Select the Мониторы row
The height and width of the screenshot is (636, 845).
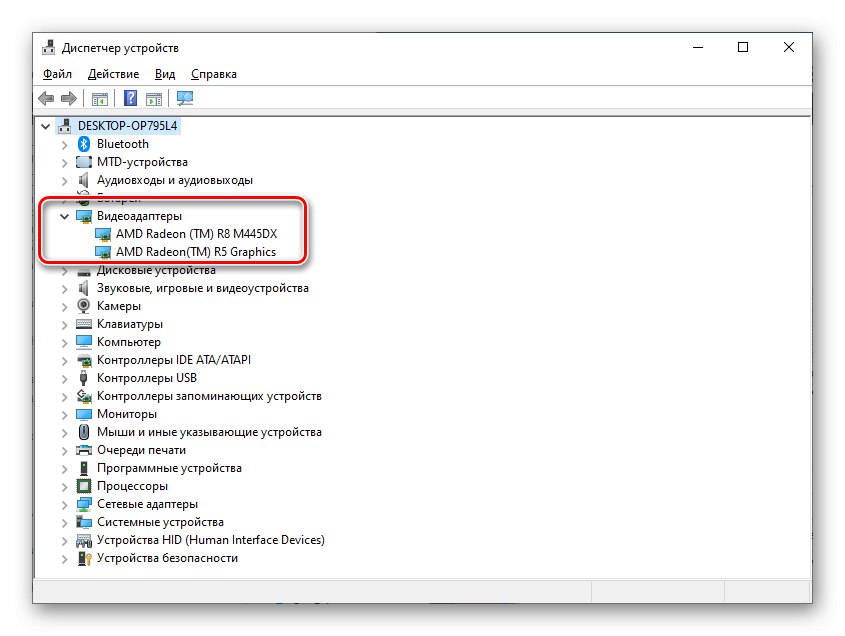coord(127,414)
